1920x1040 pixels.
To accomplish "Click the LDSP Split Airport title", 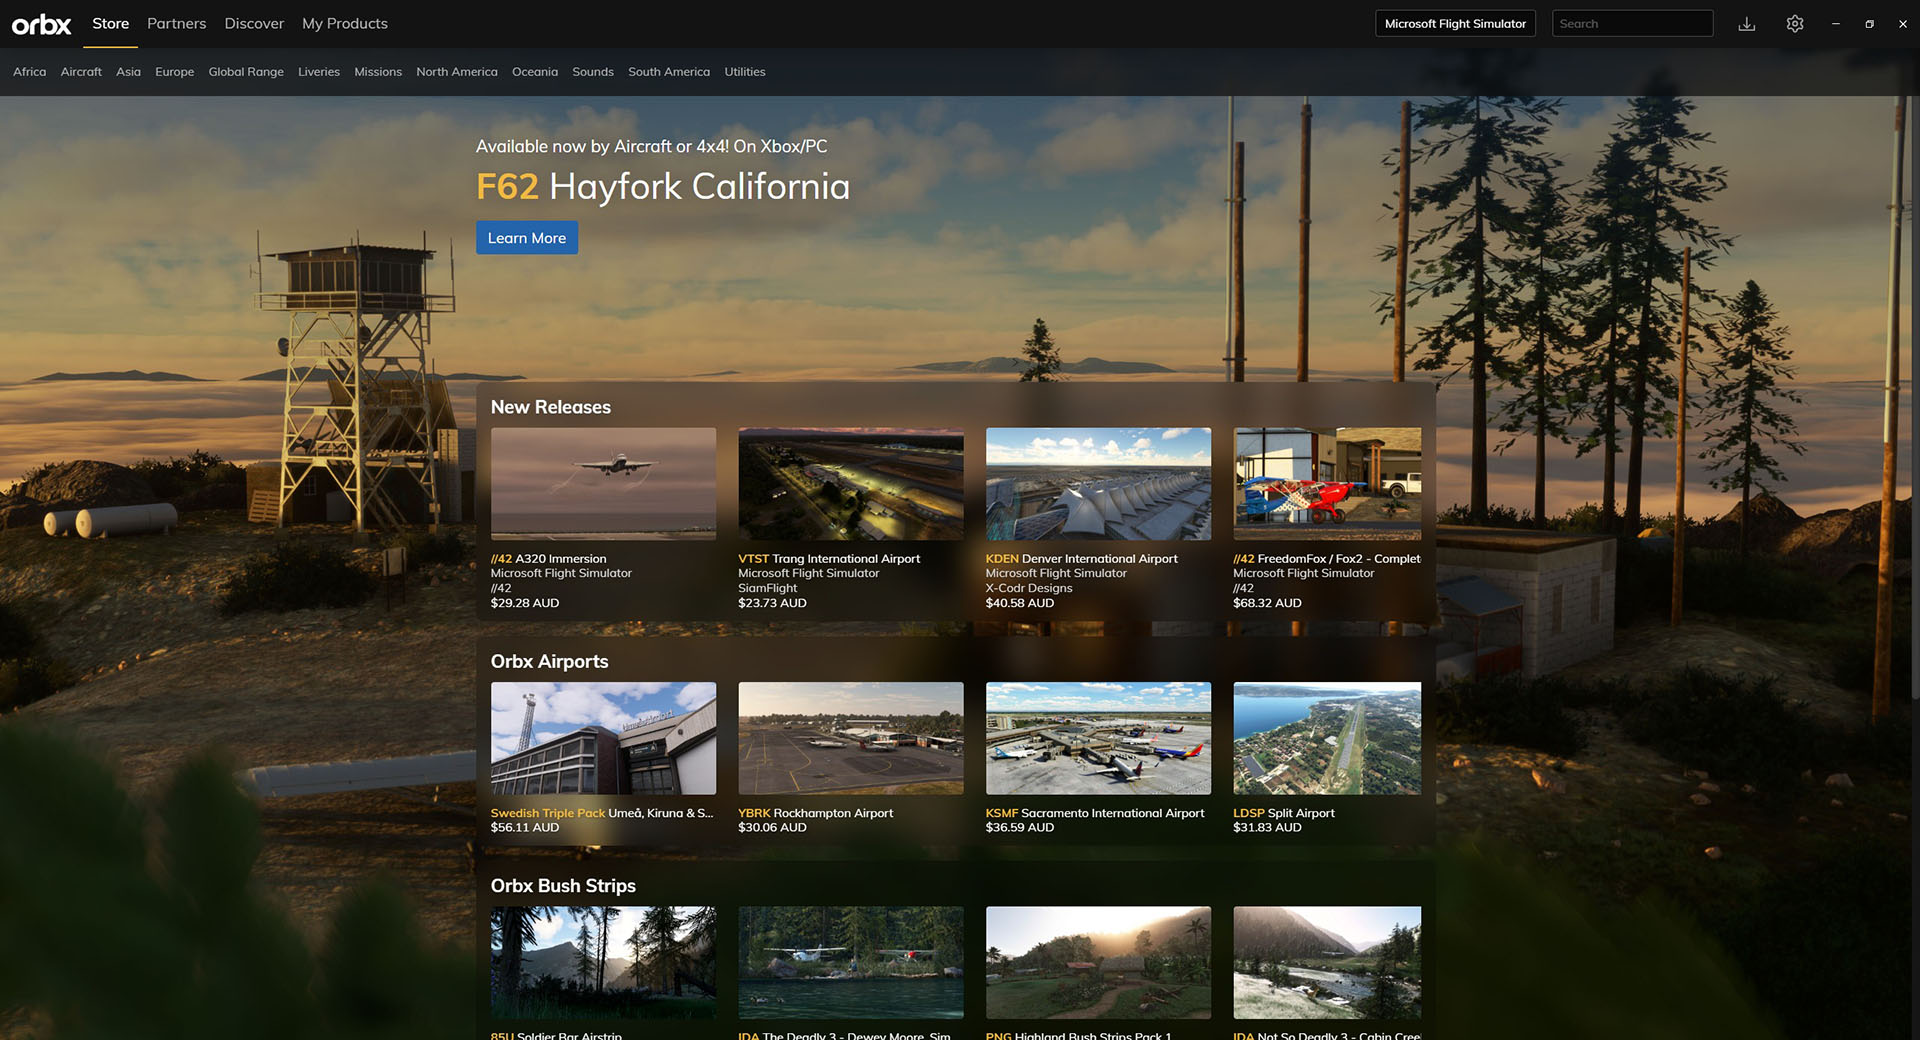I will pos(1284,813).
